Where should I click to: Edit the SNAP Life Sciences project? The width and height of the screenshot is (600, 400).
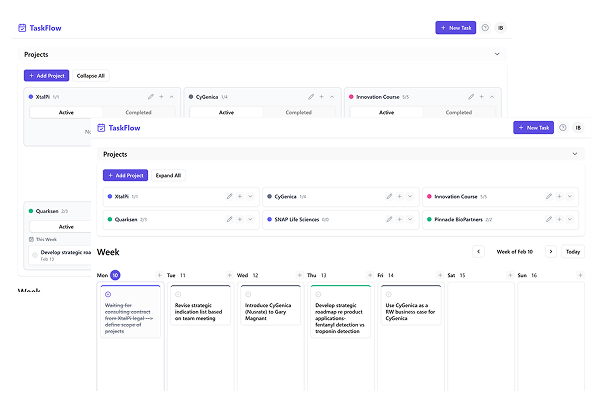(x=389, y=219)
